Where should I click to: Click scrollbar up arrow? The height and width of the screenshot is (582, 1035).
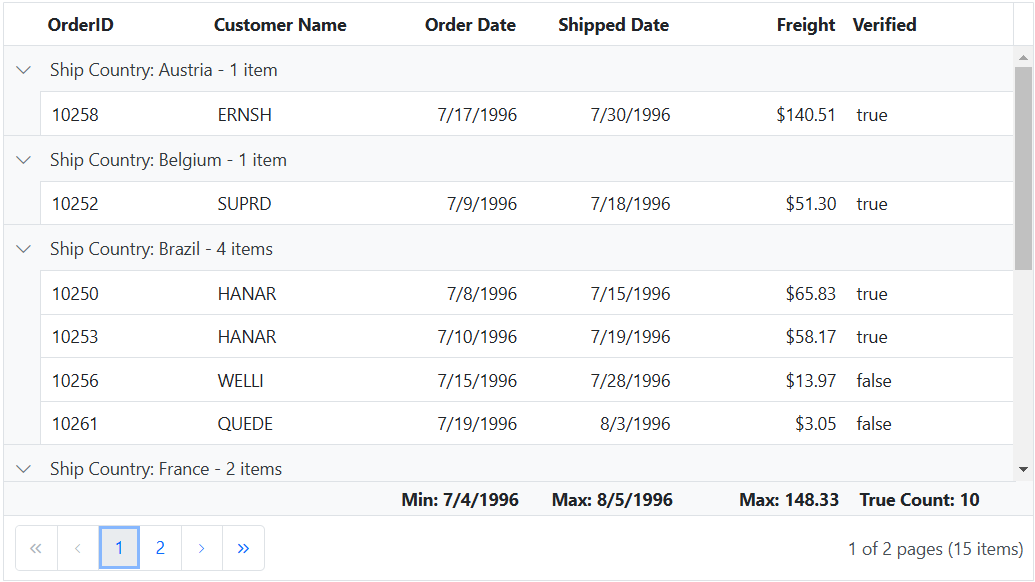pos(1023,57)
